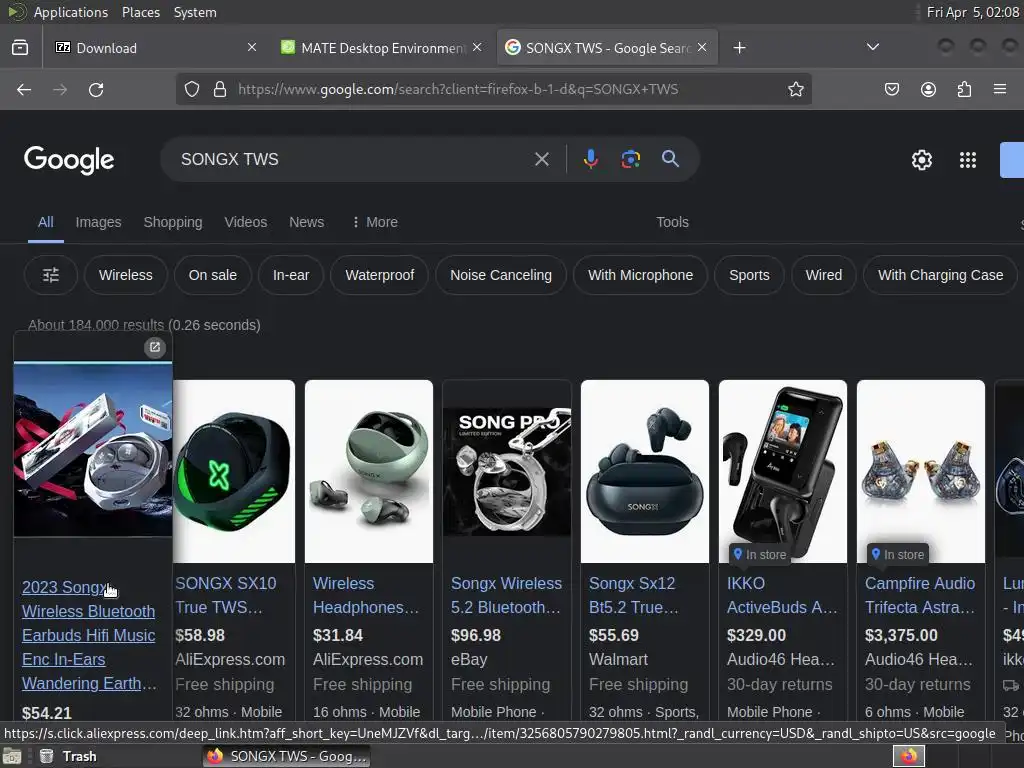Show desktop from the bottom panel
The image size is (1024, 768).
click(x=12, y=756)
